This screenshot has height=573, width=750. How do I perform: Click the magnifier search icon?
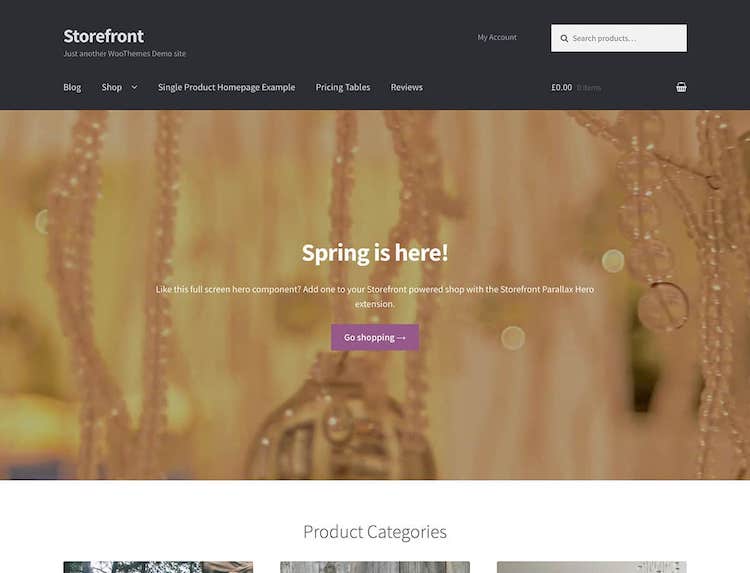tap(564, 38)
